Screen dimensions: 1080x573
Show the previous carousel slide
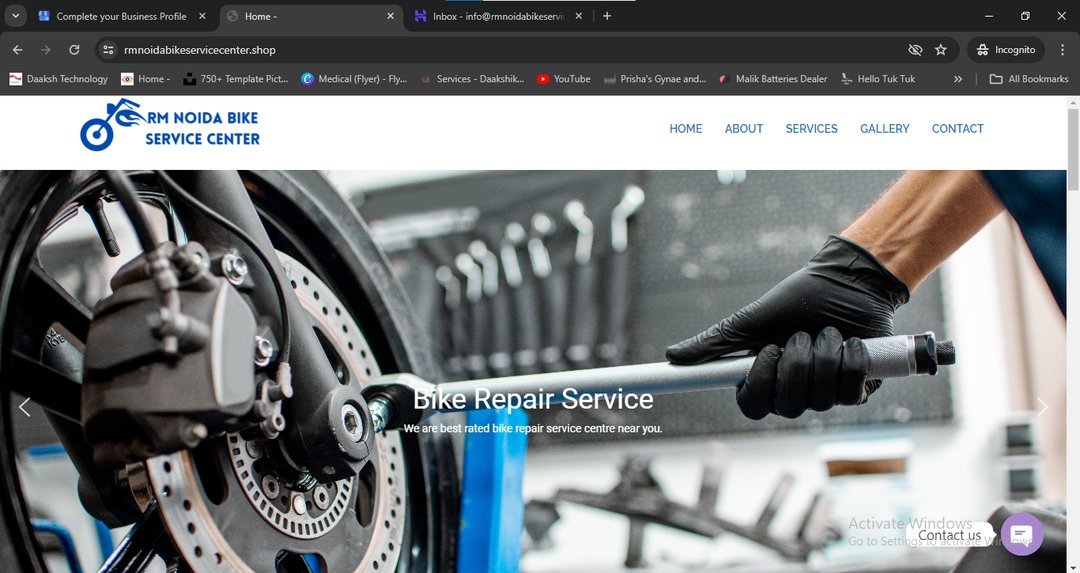[25, 407]
